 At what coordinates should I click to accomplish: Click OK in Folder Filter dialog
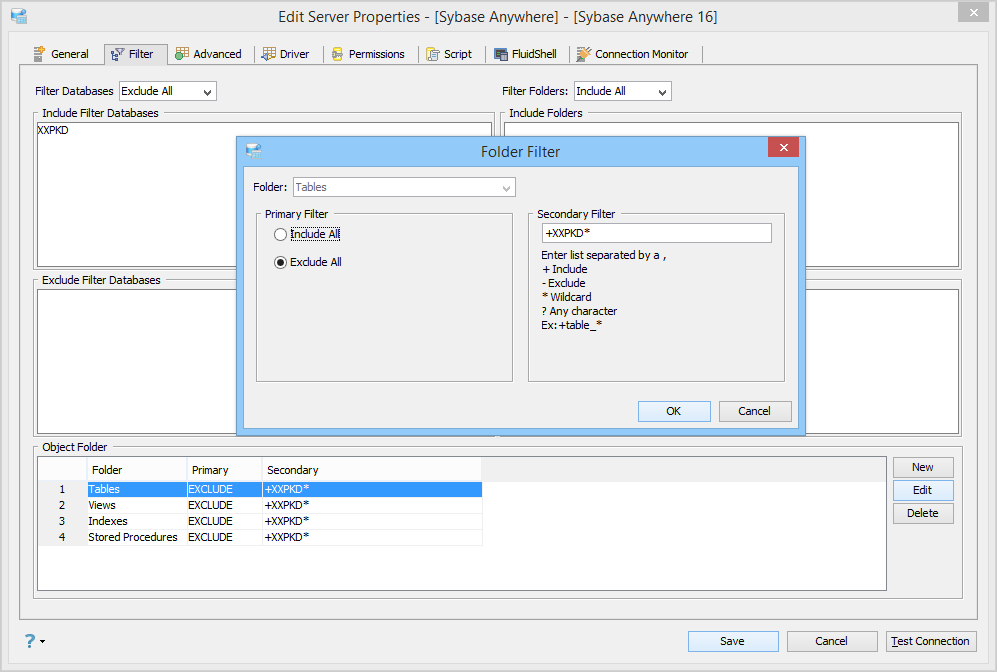coord(674,411)
